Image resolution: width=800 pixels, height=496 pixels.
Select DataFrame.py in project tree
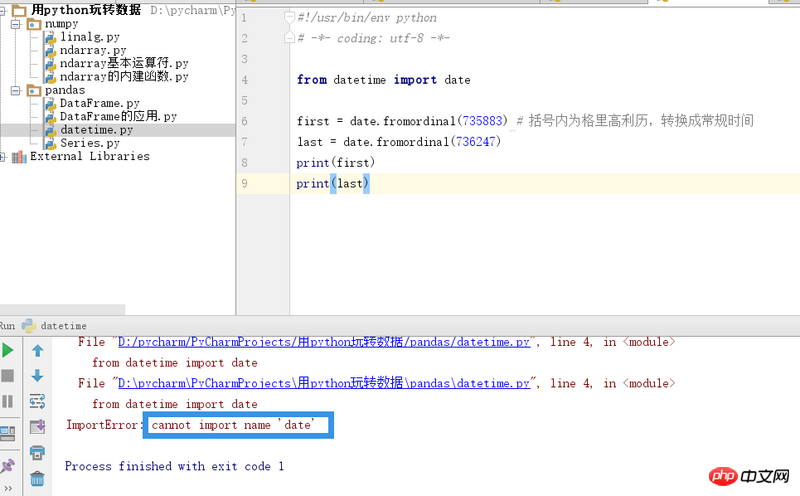[99, 103]
